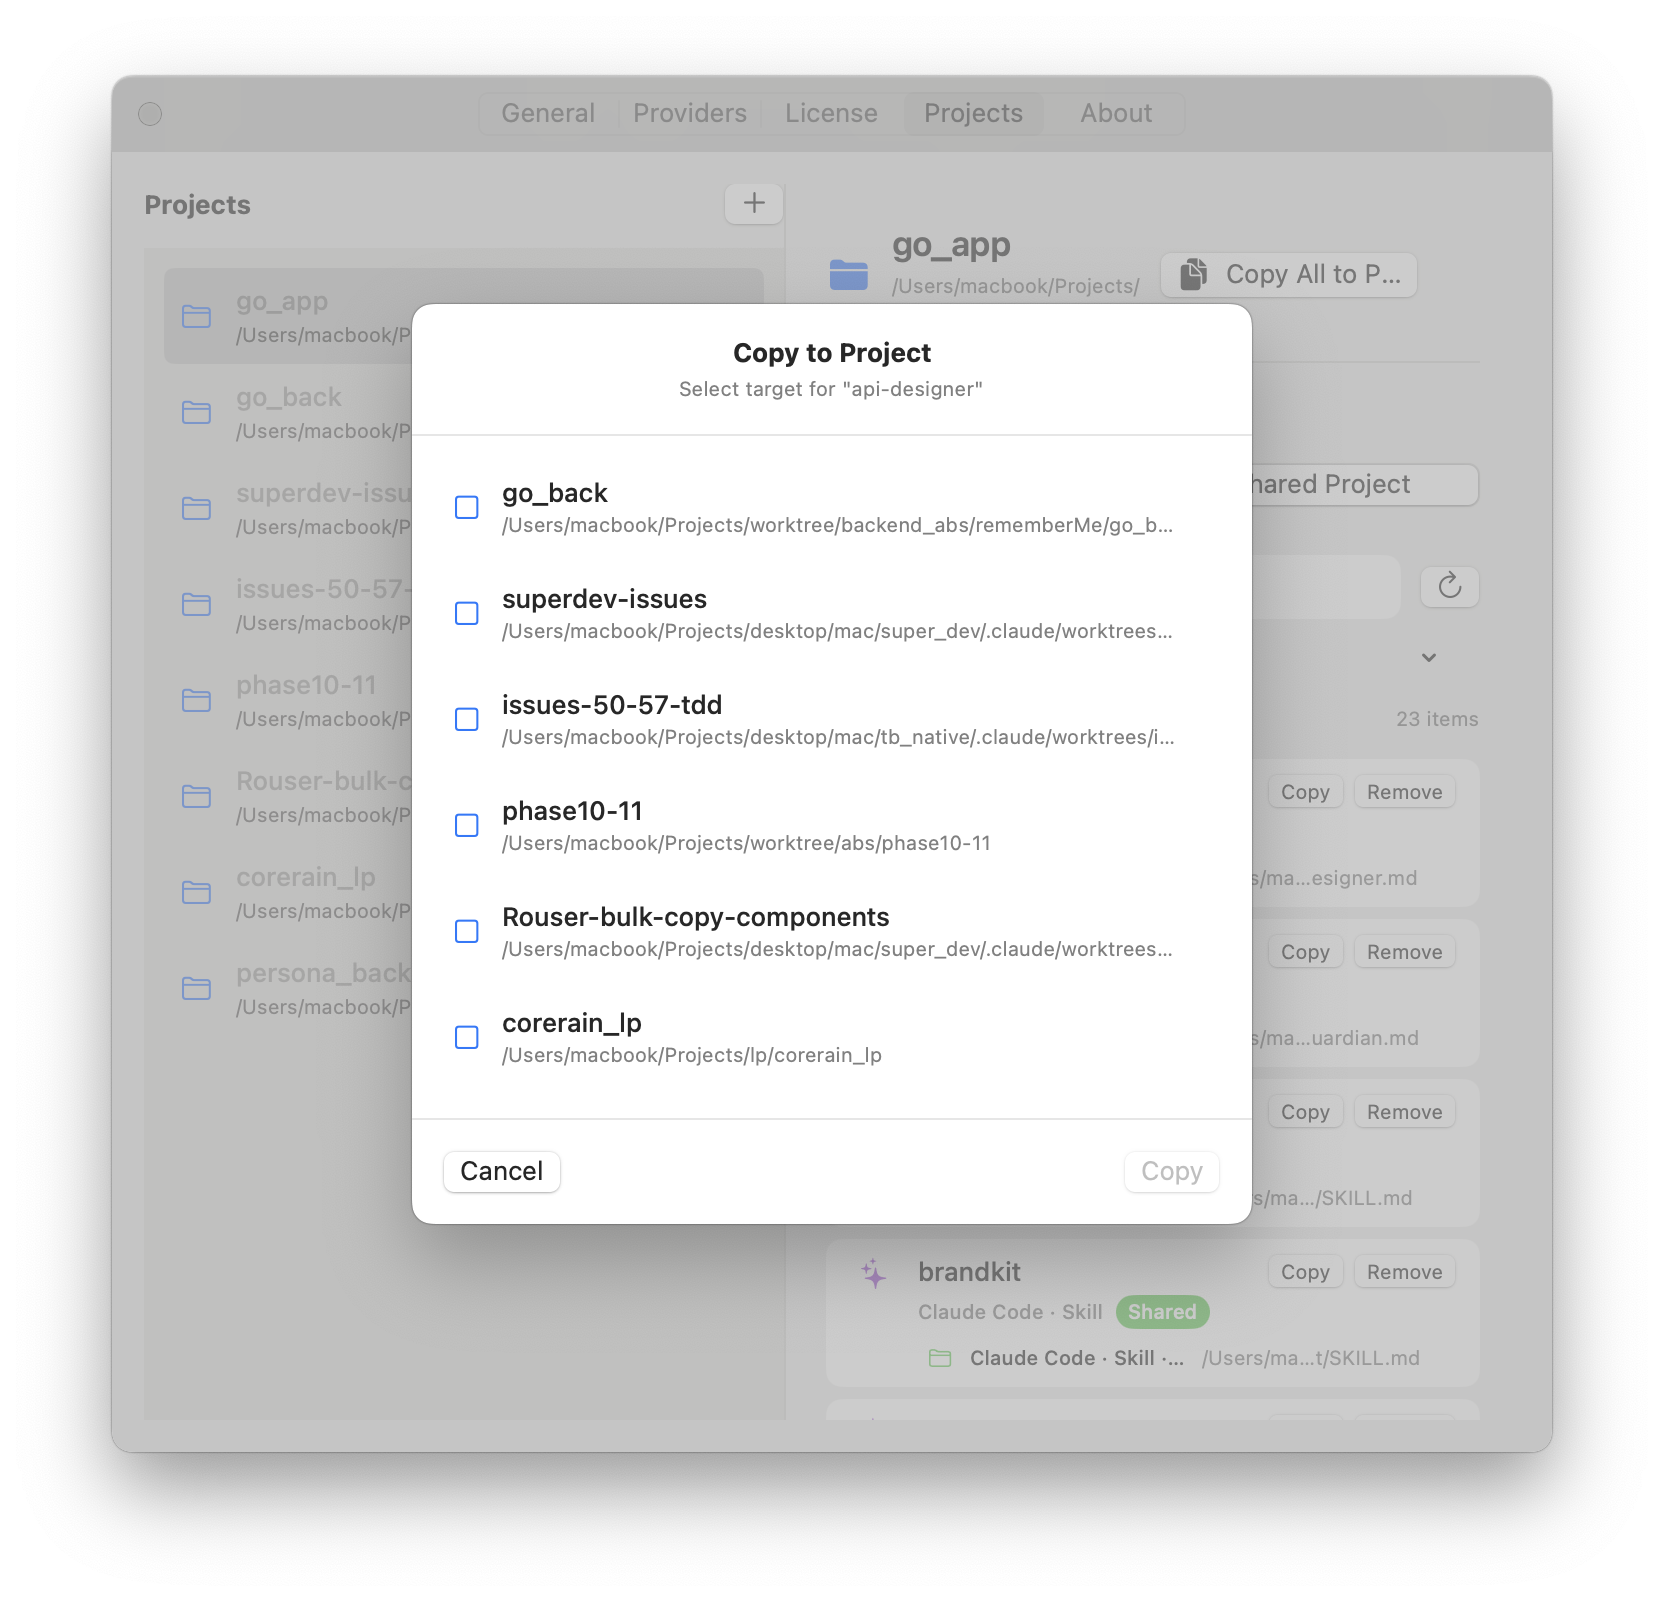
Task: Click go_app folder icon in sidebar
Action: point(197,317)
